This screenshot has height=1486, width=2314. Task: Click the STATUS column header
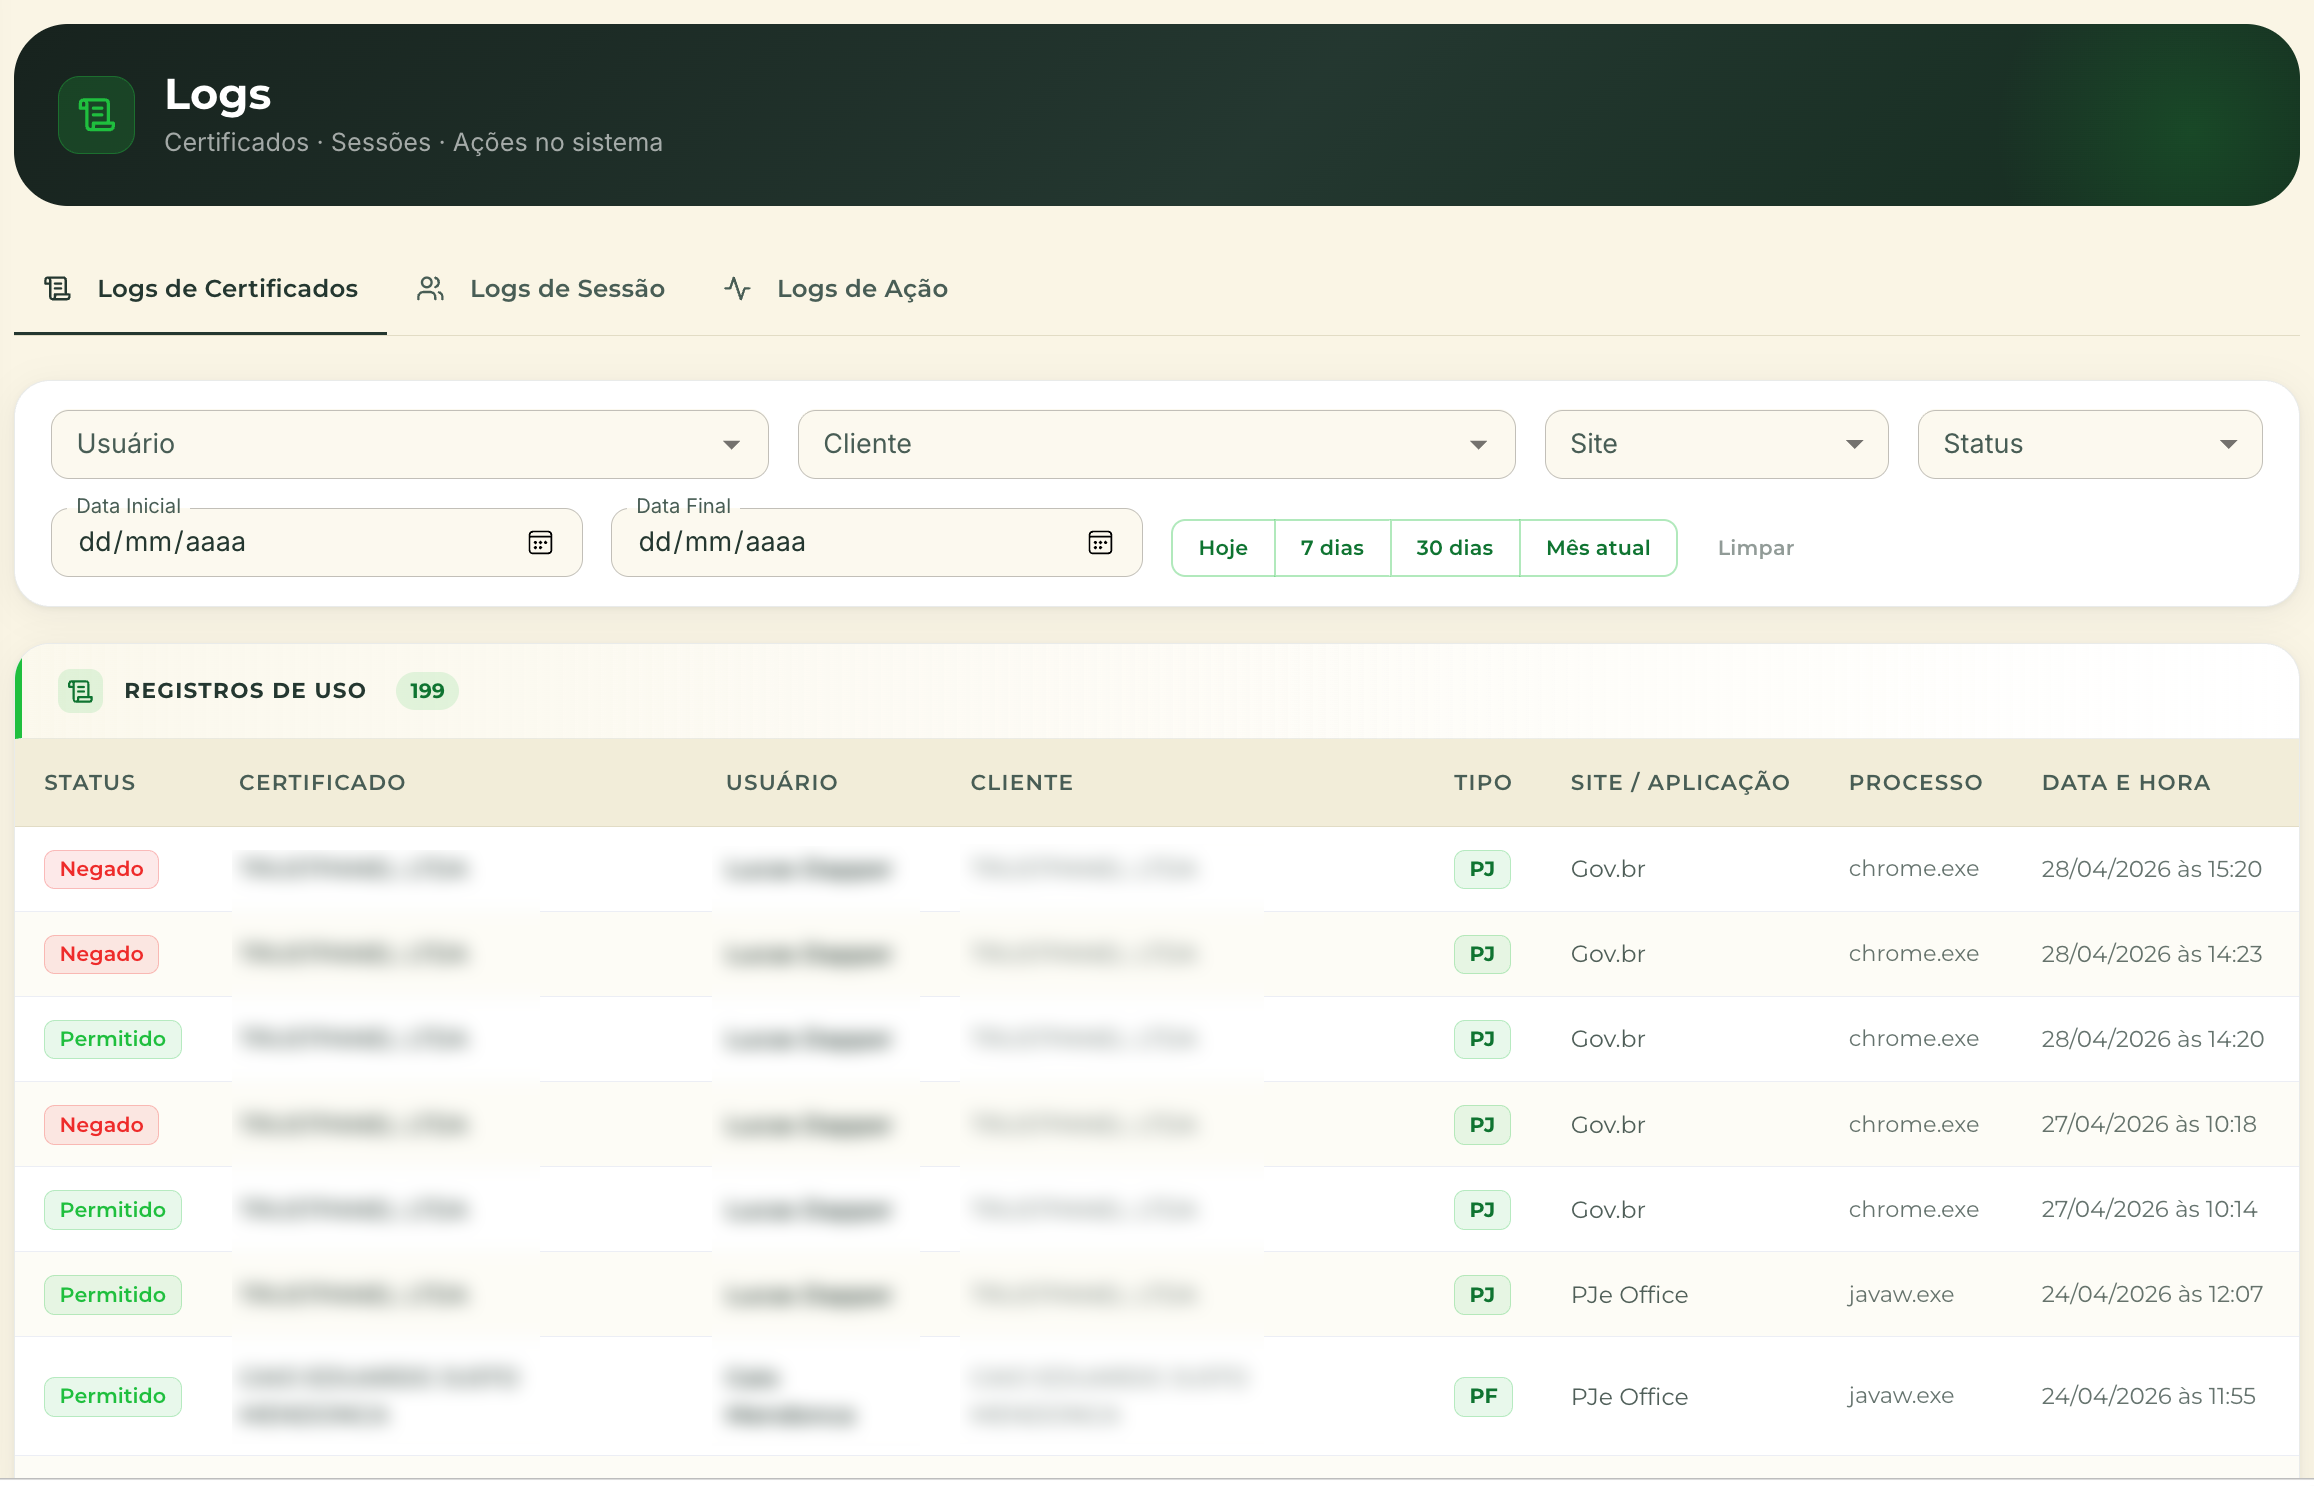click(90, 783)
